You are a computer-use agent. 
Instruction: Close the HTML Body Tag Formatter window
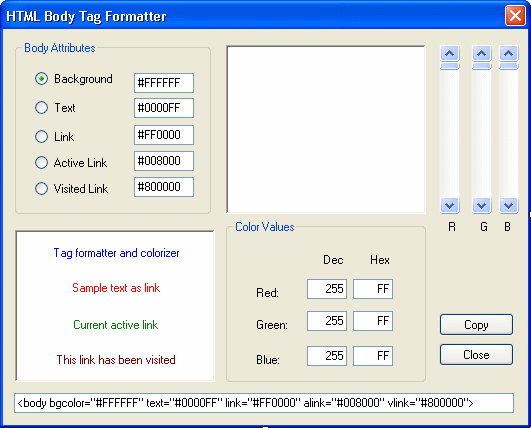pyautogui.click(x=515, y=16)
